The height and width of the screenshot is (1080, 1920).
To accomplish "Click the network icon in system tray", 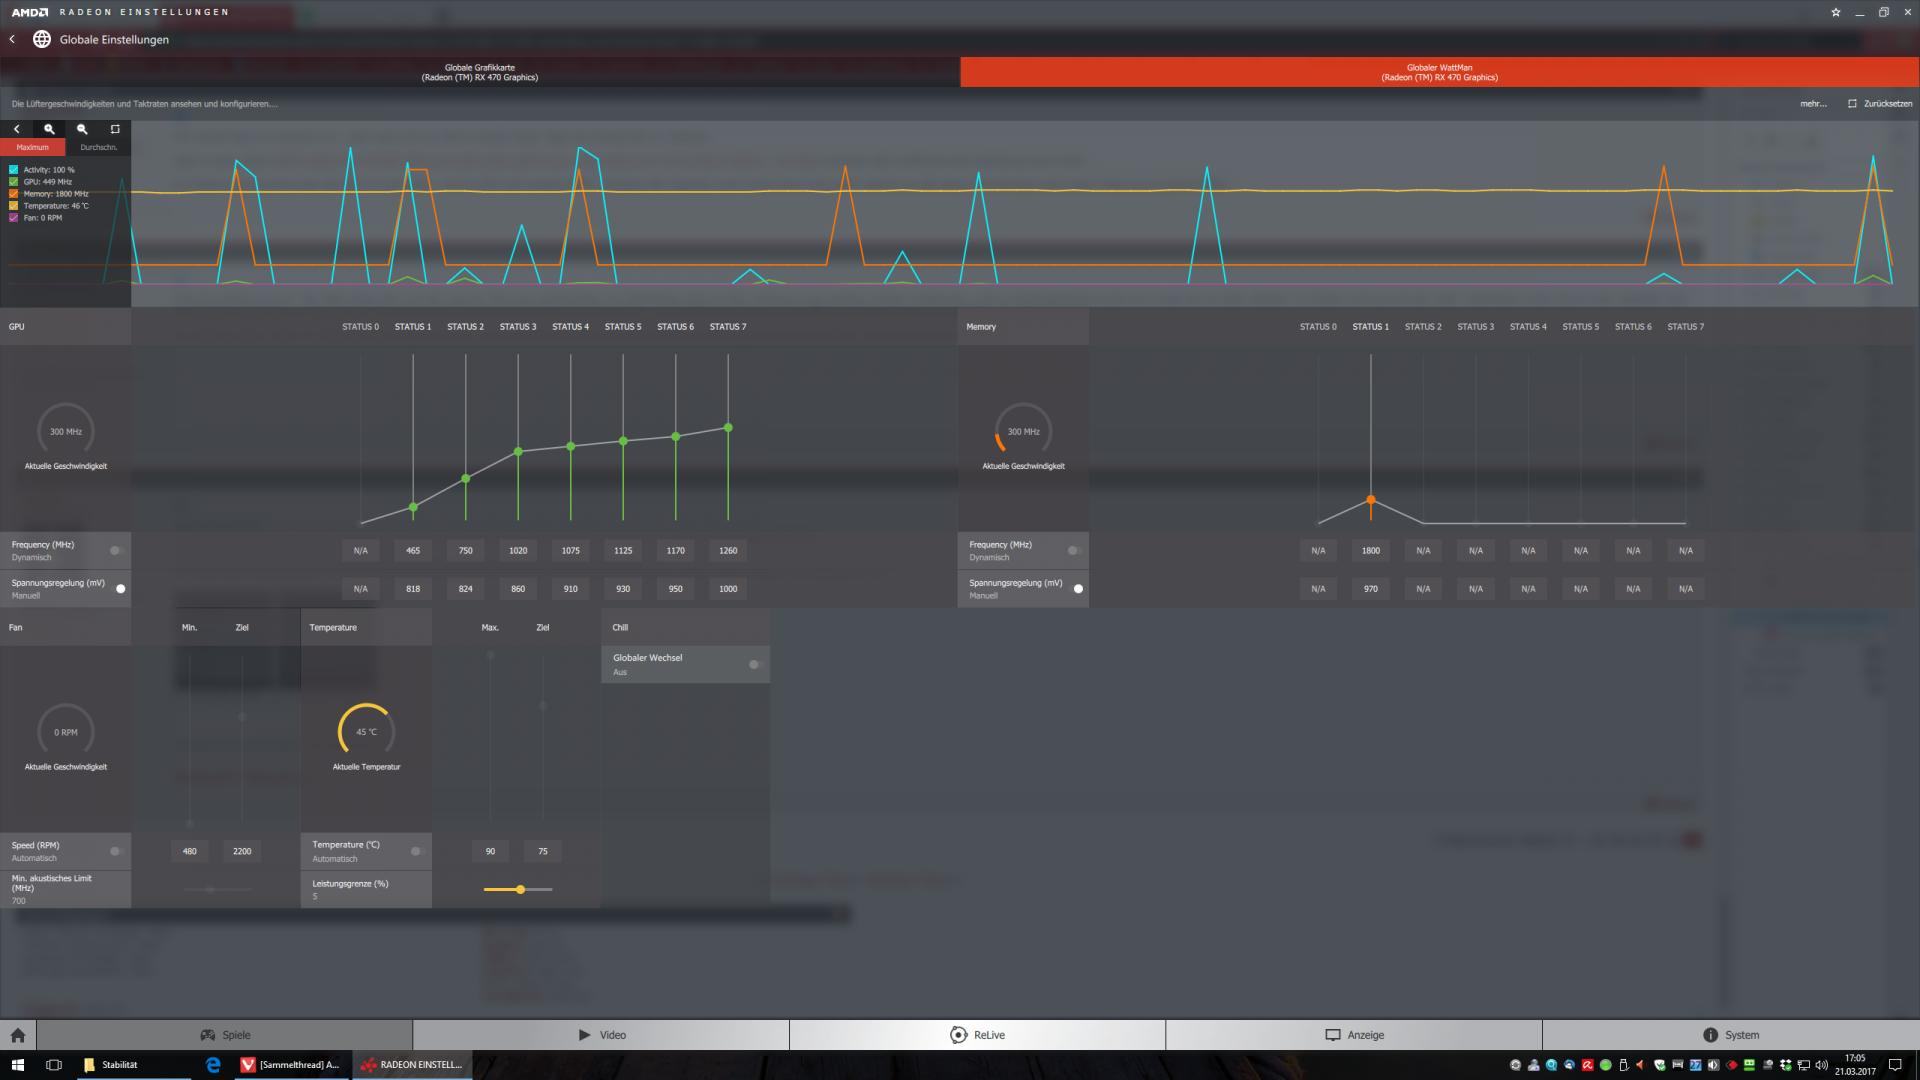I will [1803, 1065].
